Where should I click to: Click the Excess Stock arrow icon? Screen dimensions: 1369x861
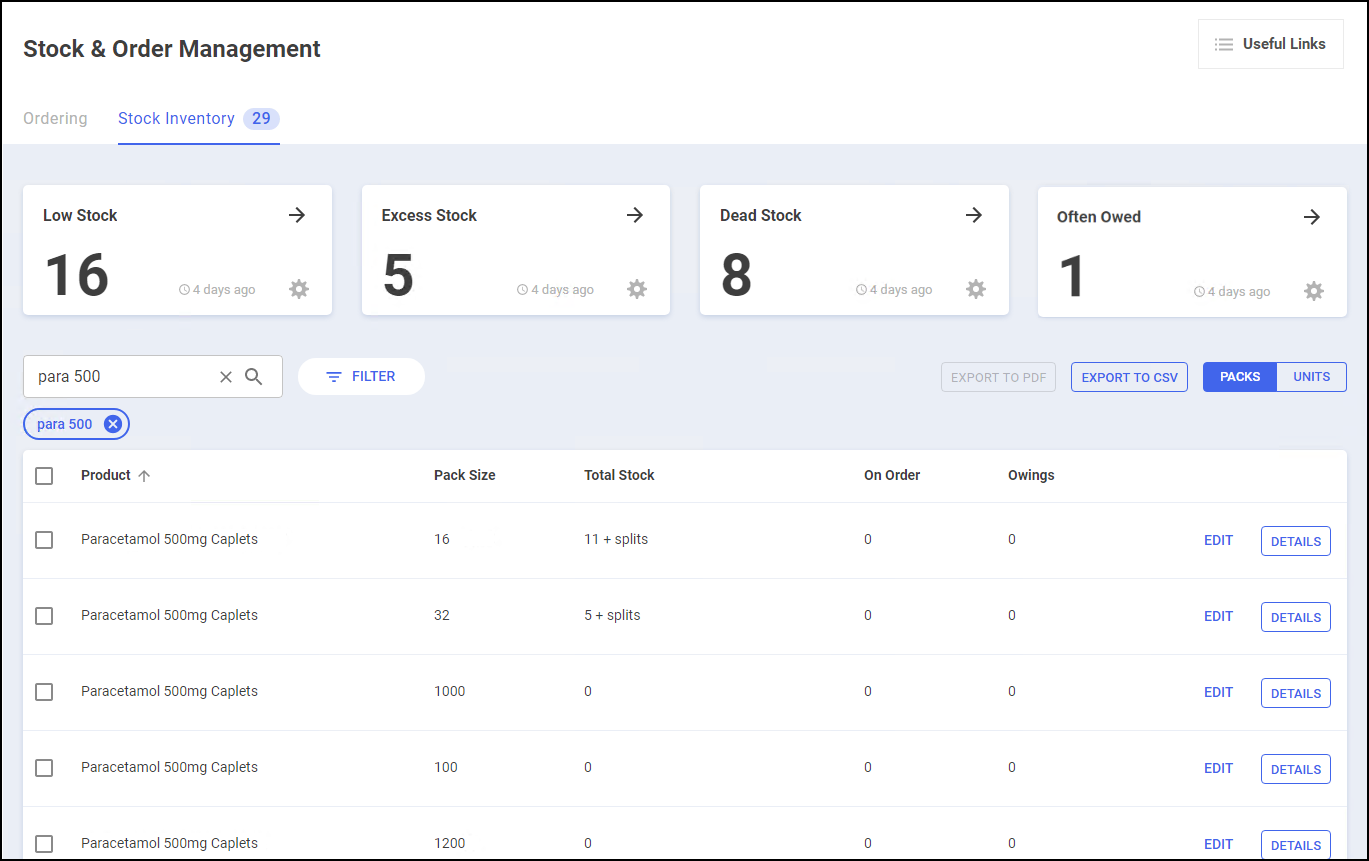pos(635,215)
